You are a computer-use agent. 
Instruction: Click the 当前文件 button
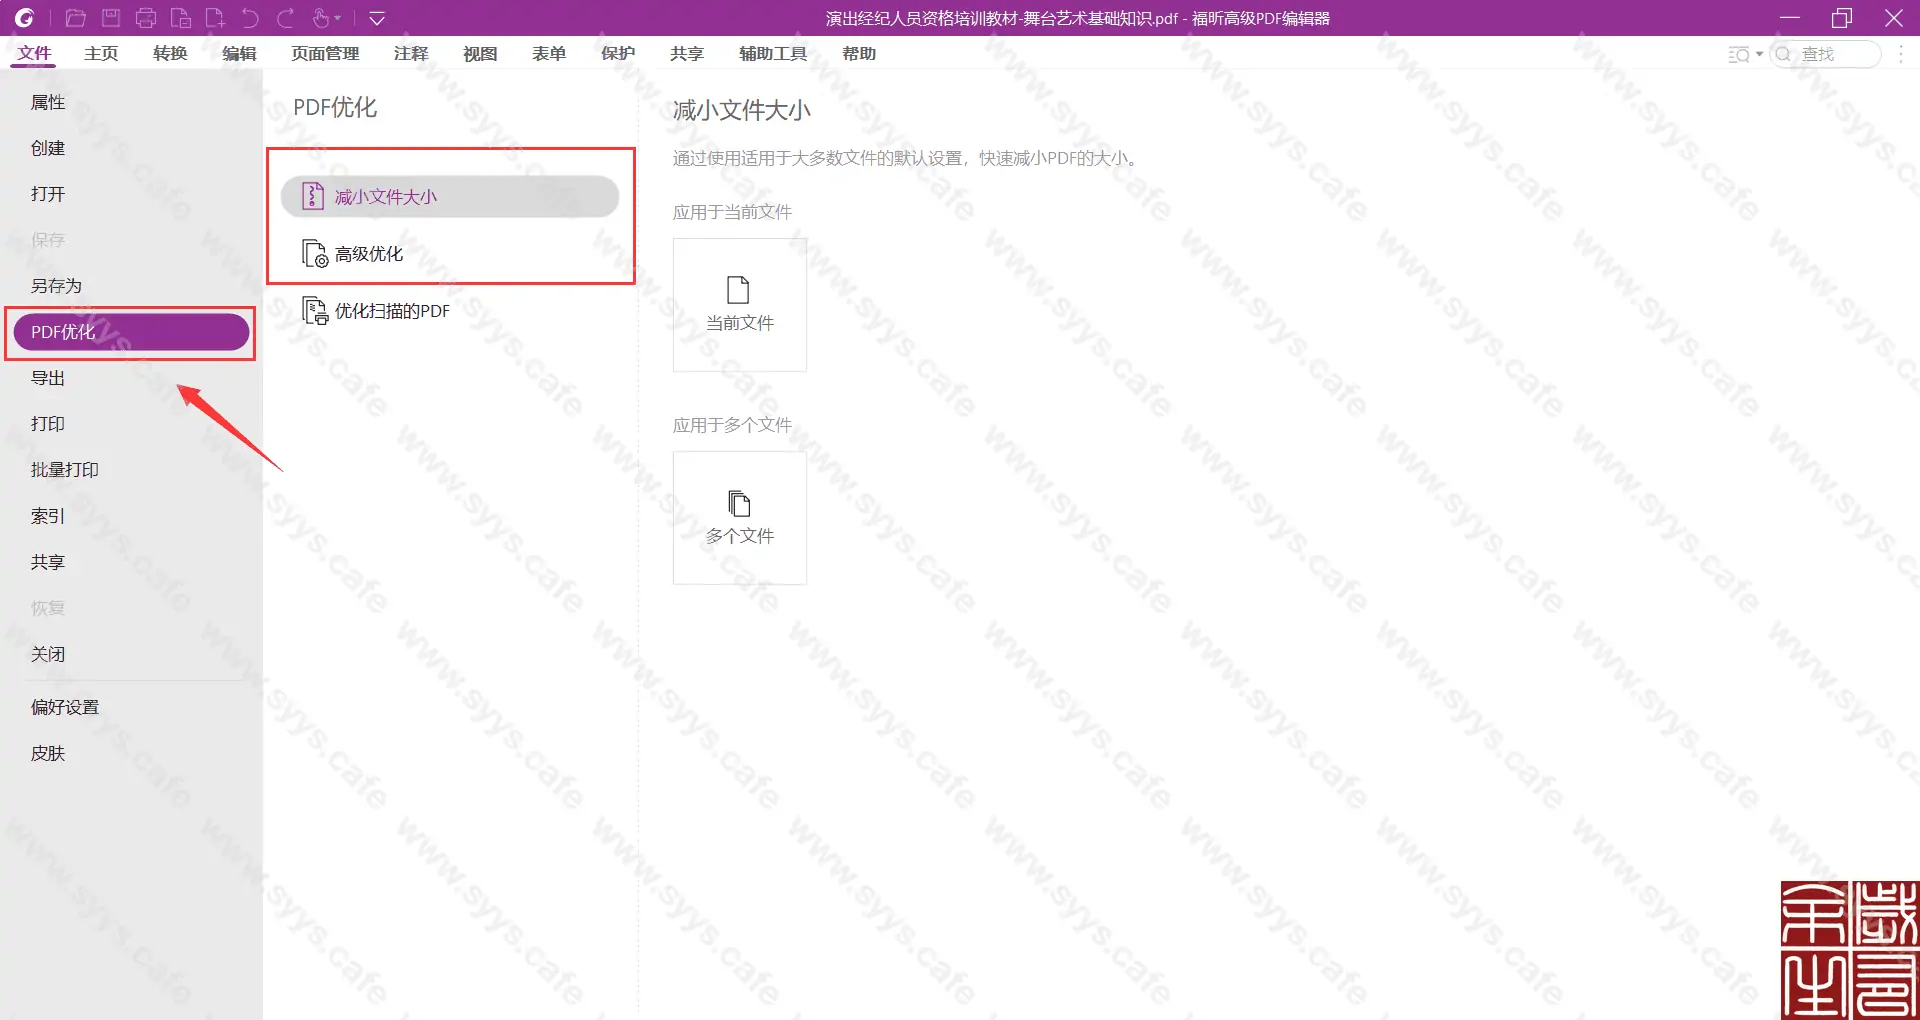coord(739,305)
